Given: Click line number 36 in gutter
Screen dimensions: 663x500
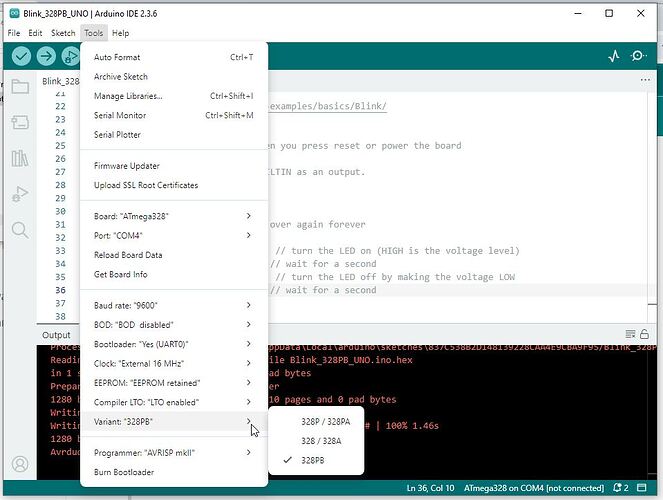Looking at the screenshot, I should tap(60, 290).
